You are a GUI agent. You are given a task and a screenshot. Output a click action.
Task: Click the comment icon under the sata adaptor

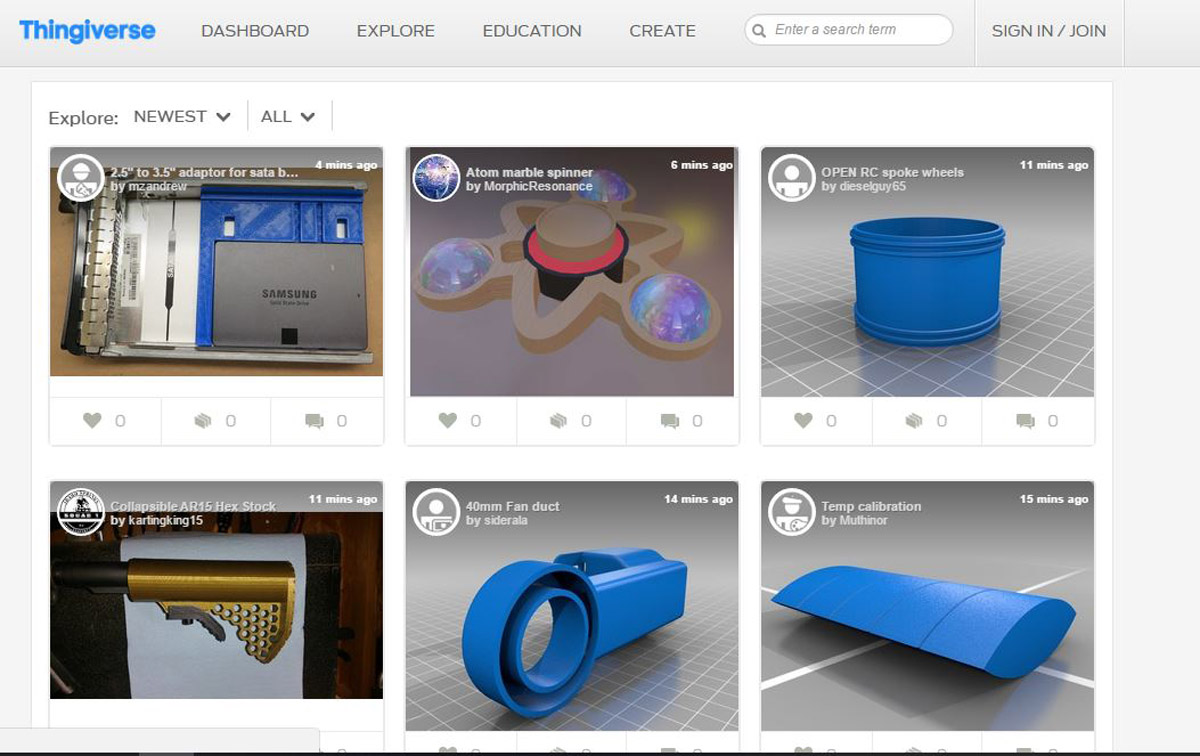(314, 421)
